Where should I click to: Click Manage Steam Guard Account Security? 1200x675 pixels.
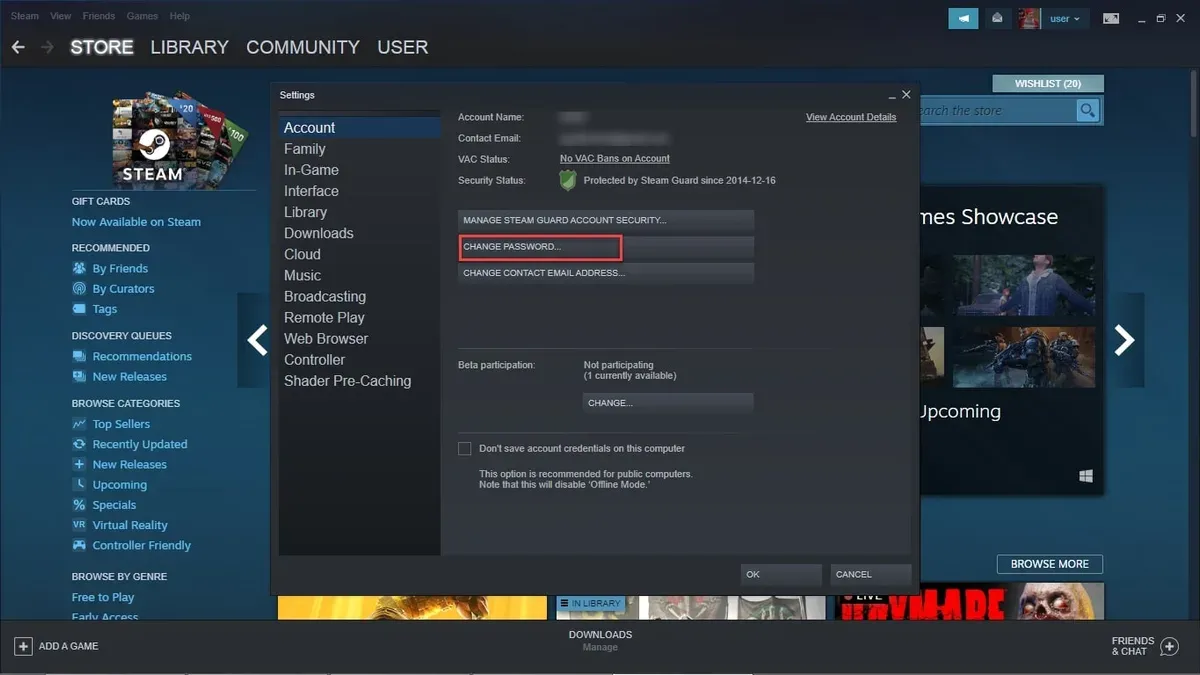[x=606, y=220]
